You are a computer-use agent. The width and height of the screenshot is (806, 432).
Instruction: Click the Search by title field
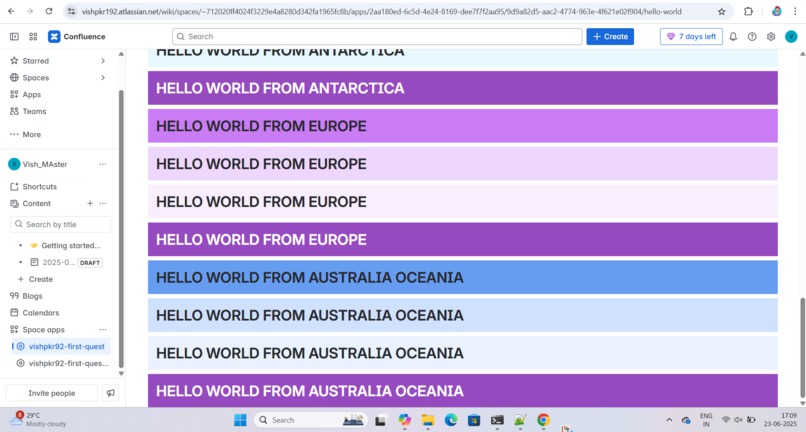[x=60, y=224]
